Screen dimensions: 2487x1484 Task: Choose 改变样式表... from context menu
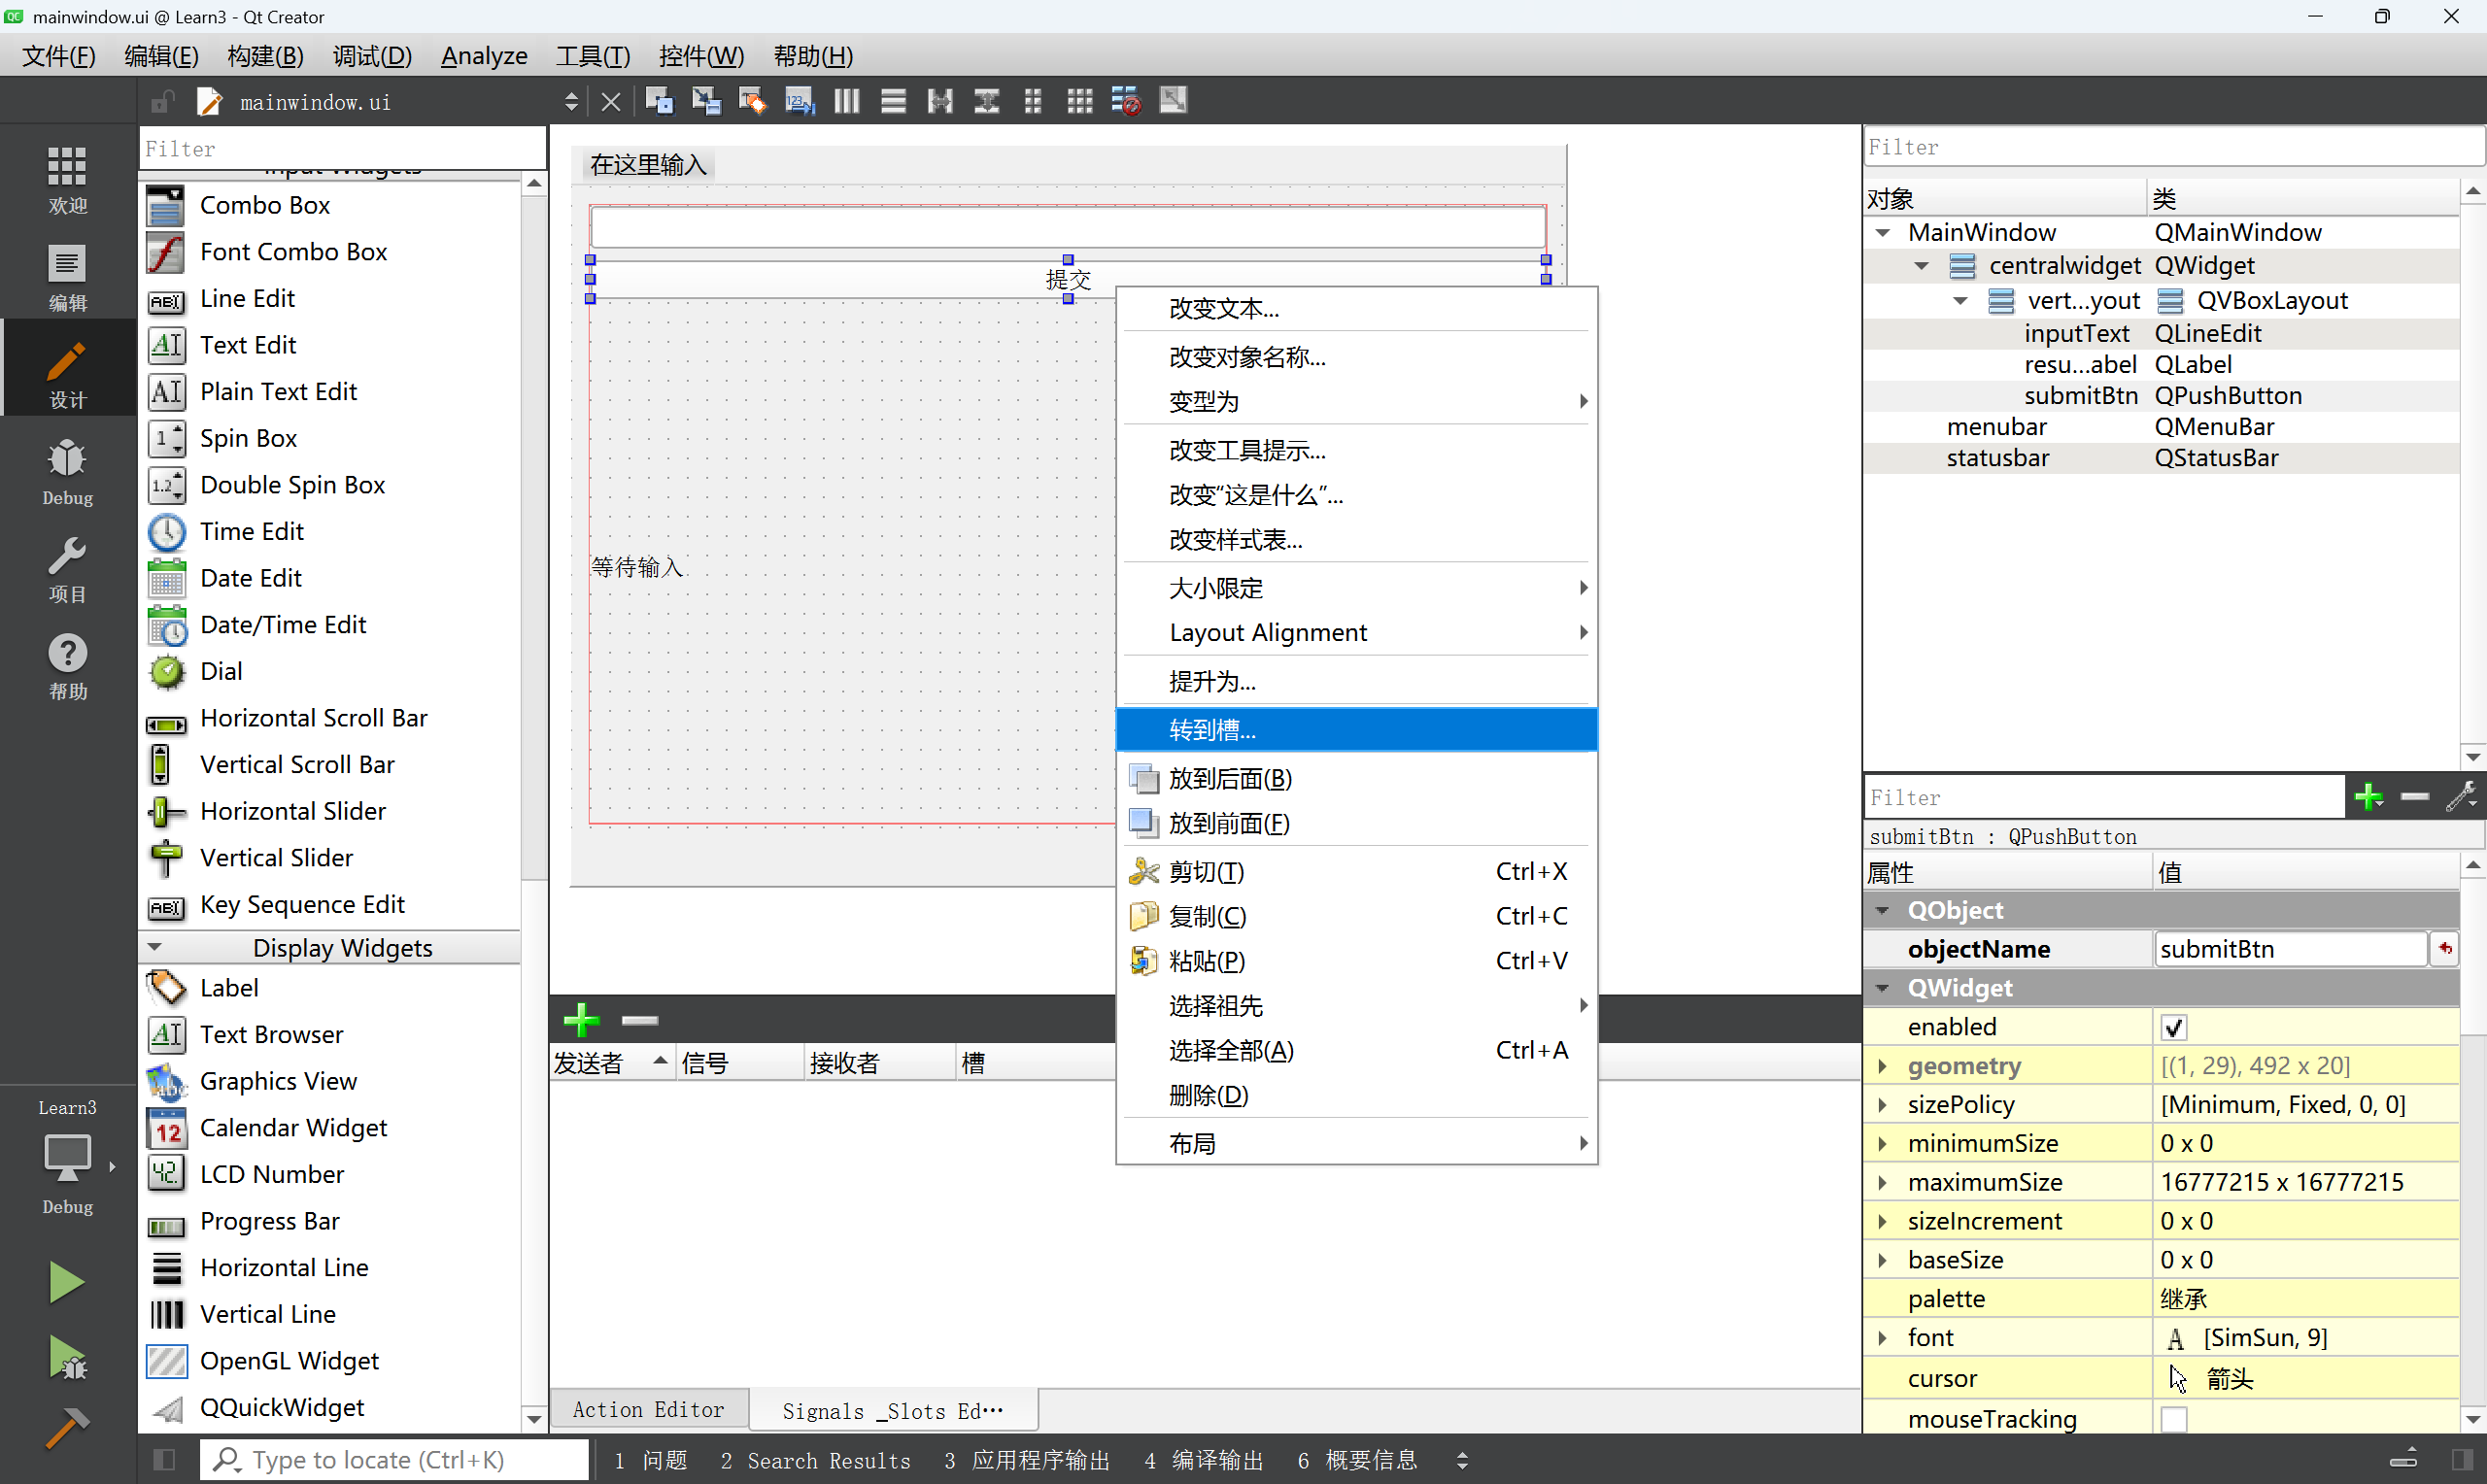[x=1356, y=540]
